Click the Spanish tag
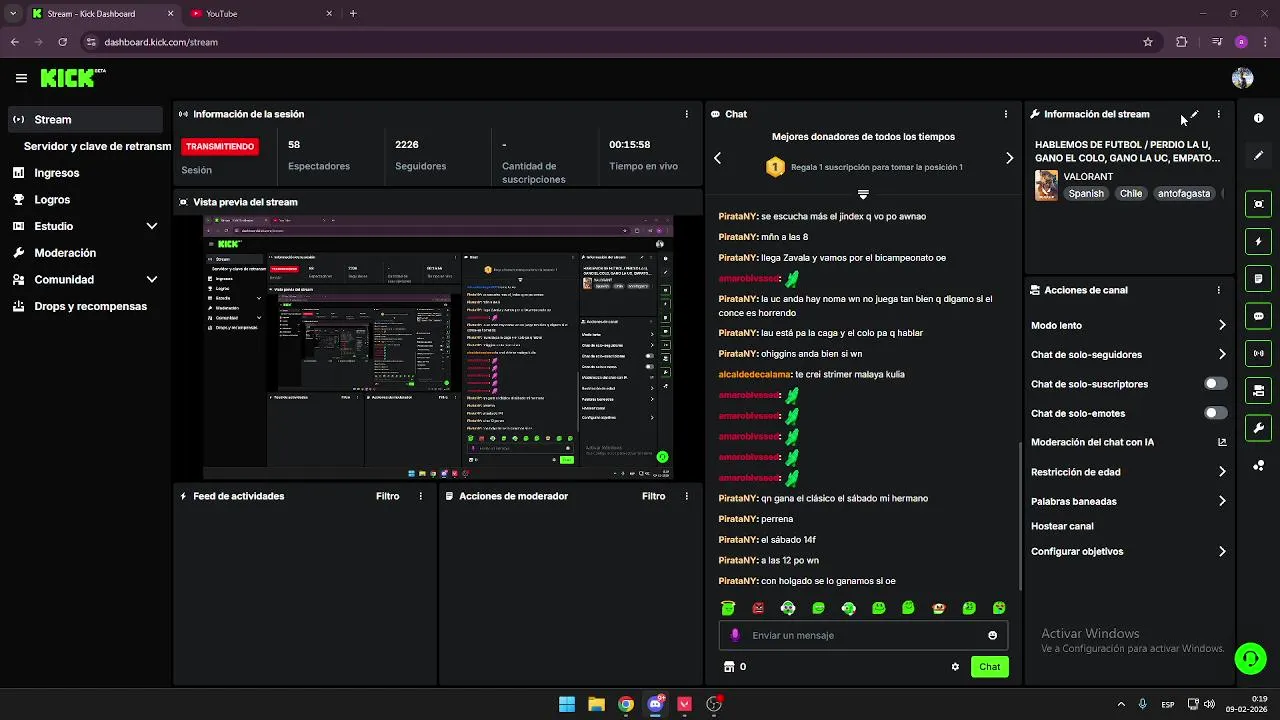Screen dimensions: 1280x720 pyautogui.click(x=1086, y=194)
